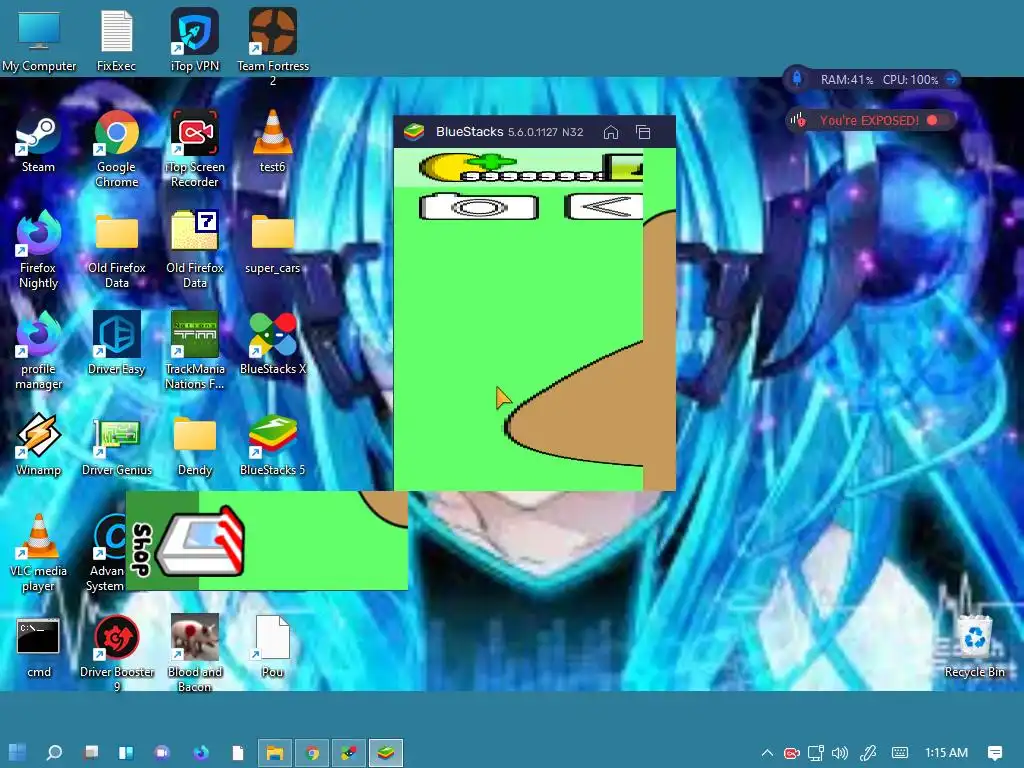1024x768 pixels.
Task: Open the My Computer desktop icon
Action: point(39,40)
